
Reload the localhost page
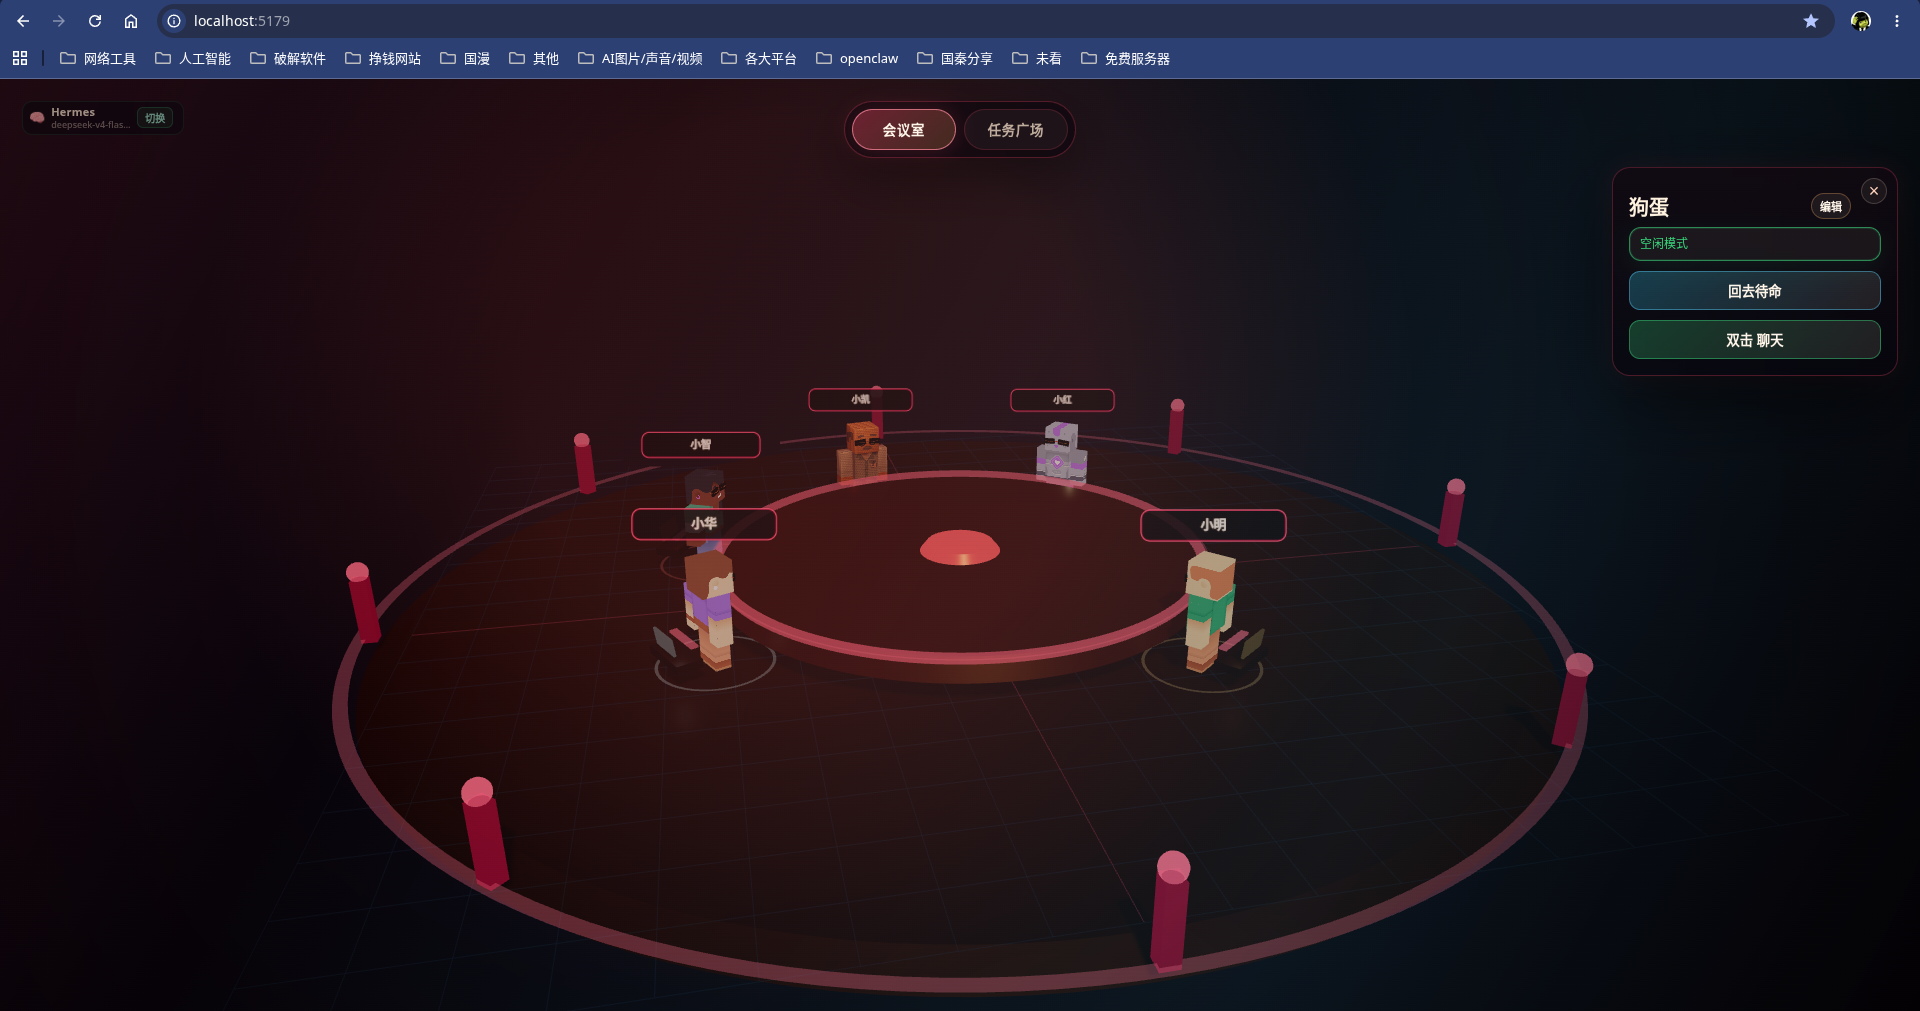[x=95, y=21]
